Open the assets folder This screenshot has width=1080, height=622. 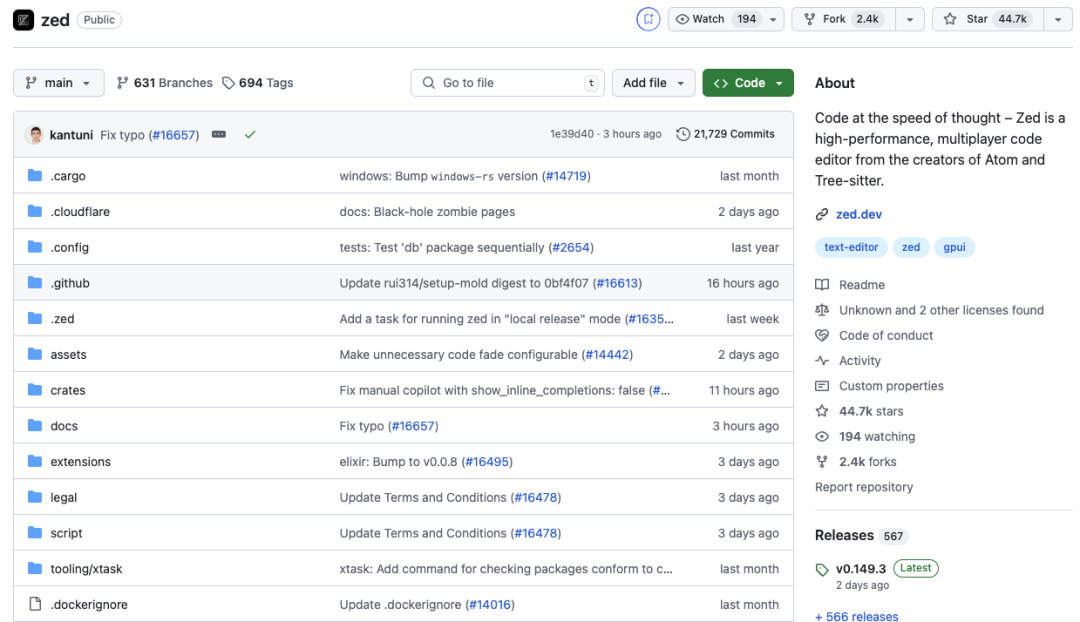click(68, 355)
